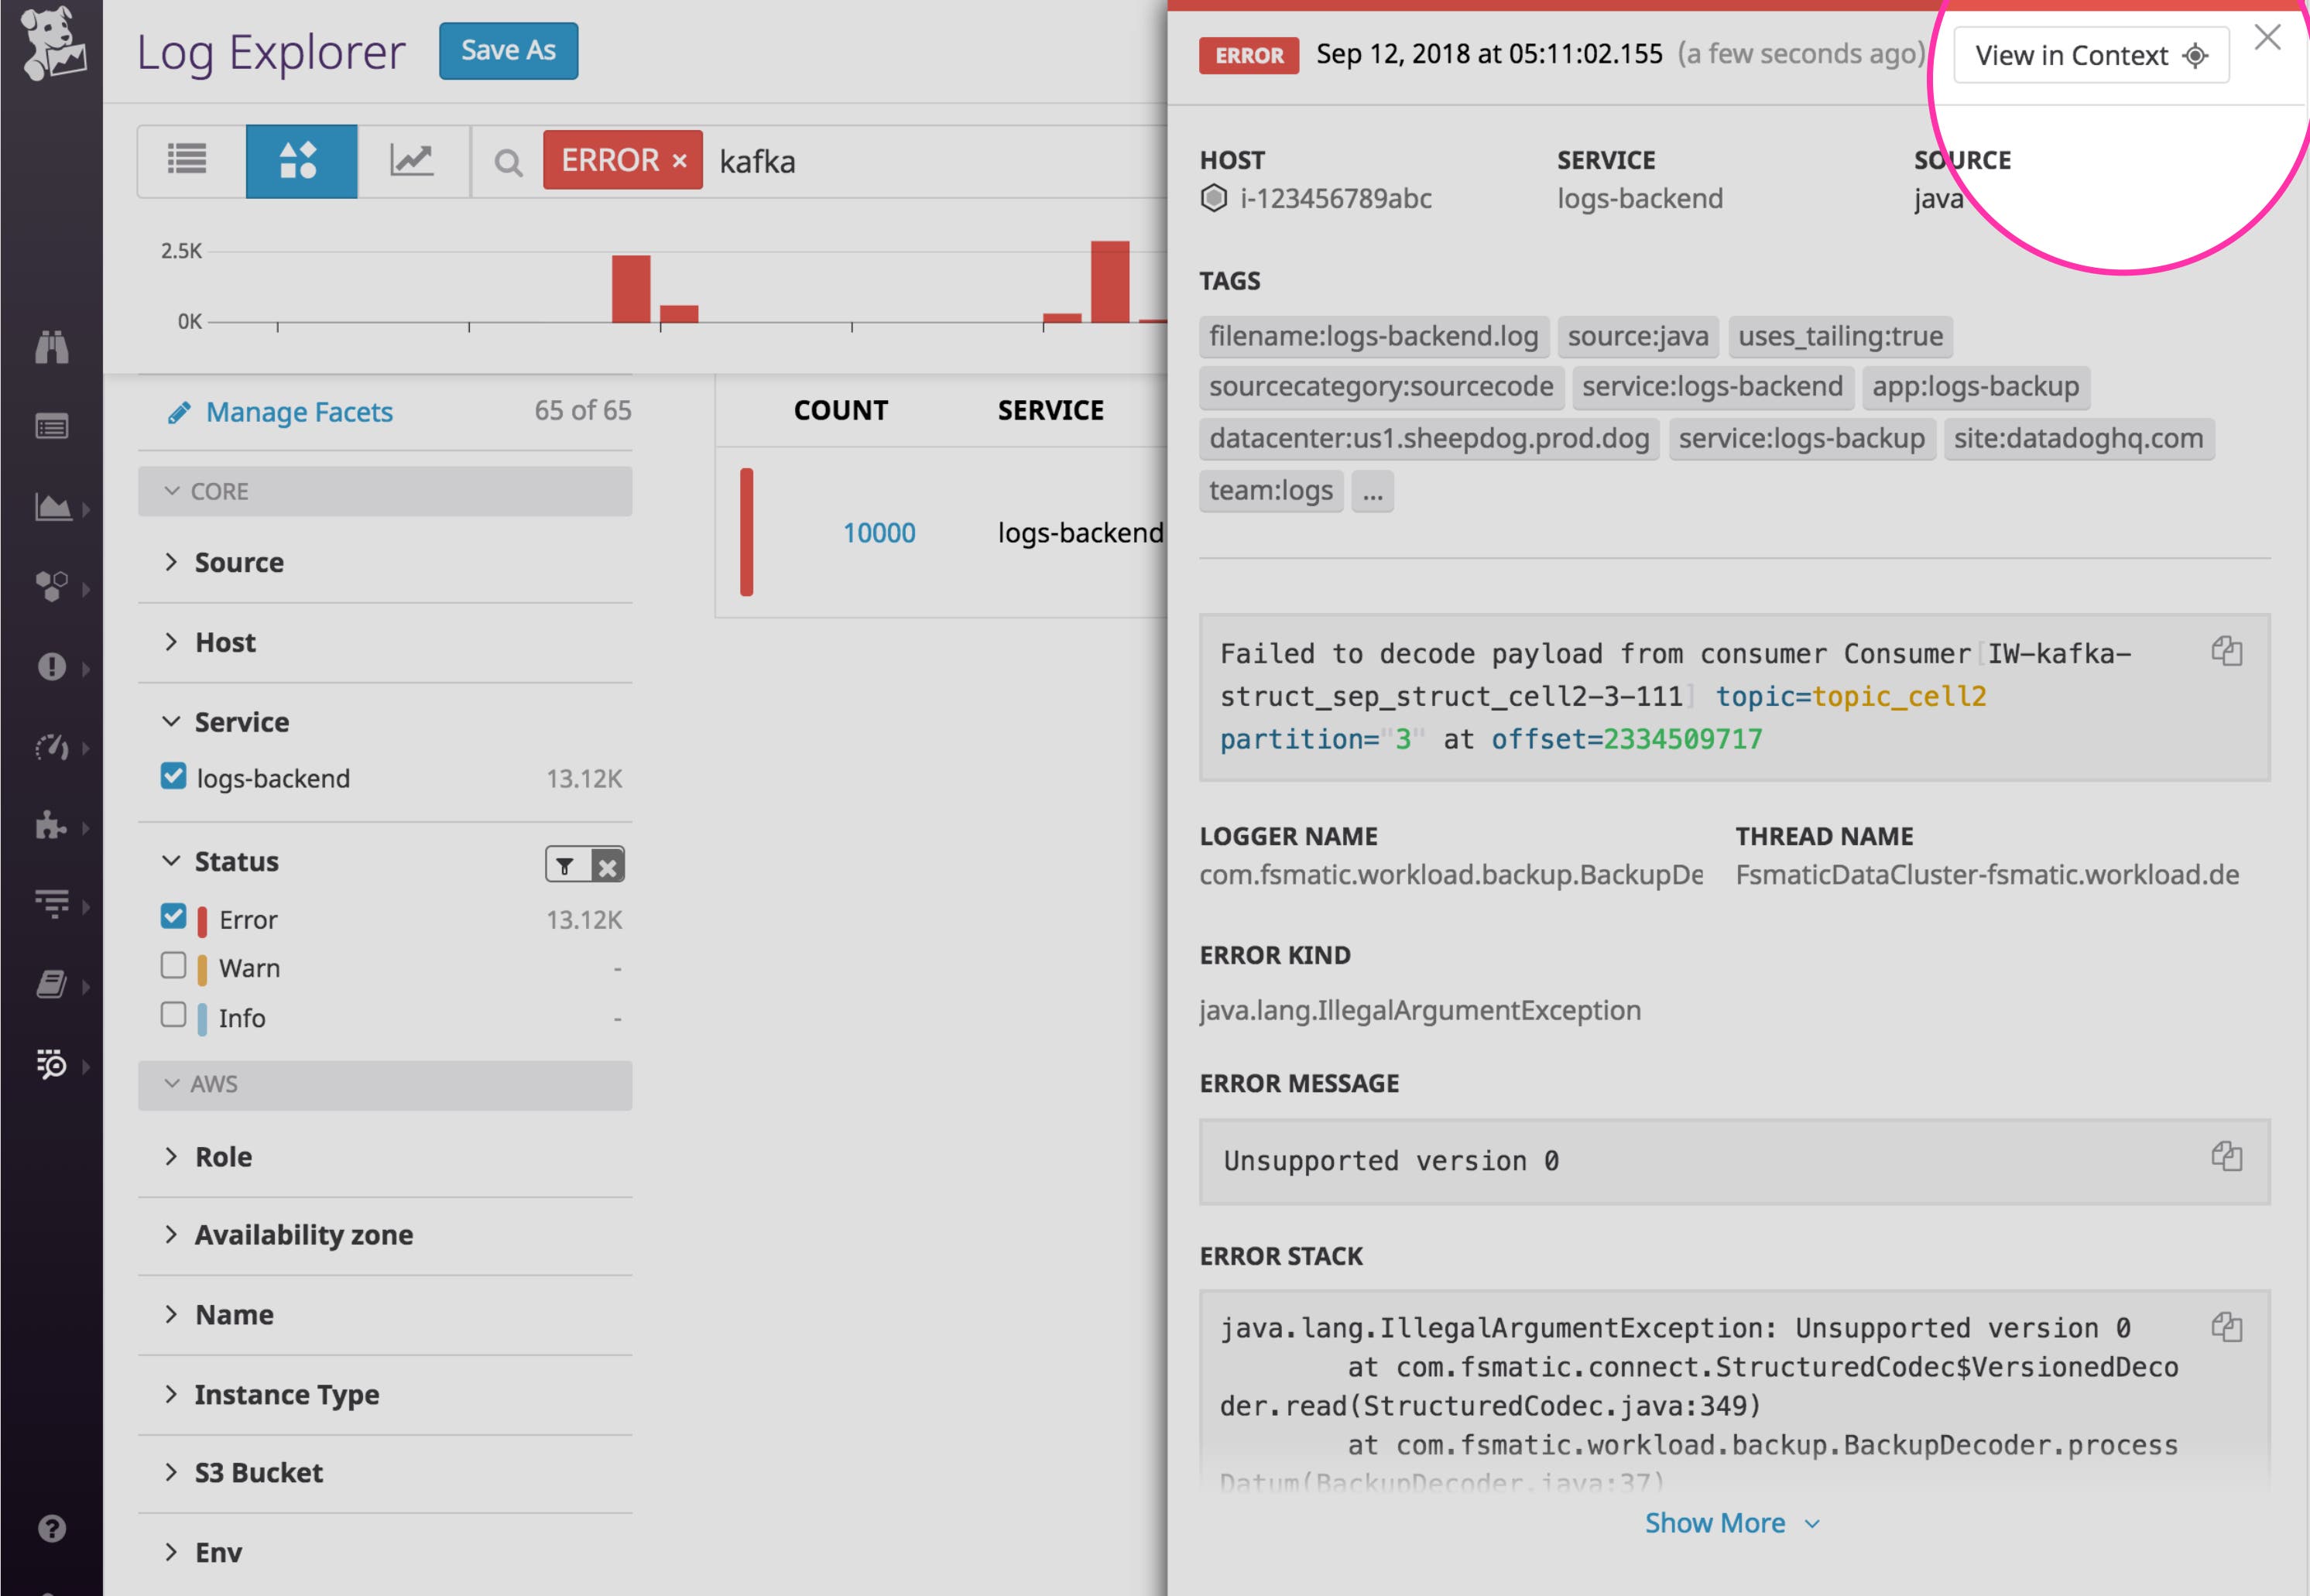Switch to list view in Log Explorer
The width and height of the screenshot is (2310, 1596).
187,160
